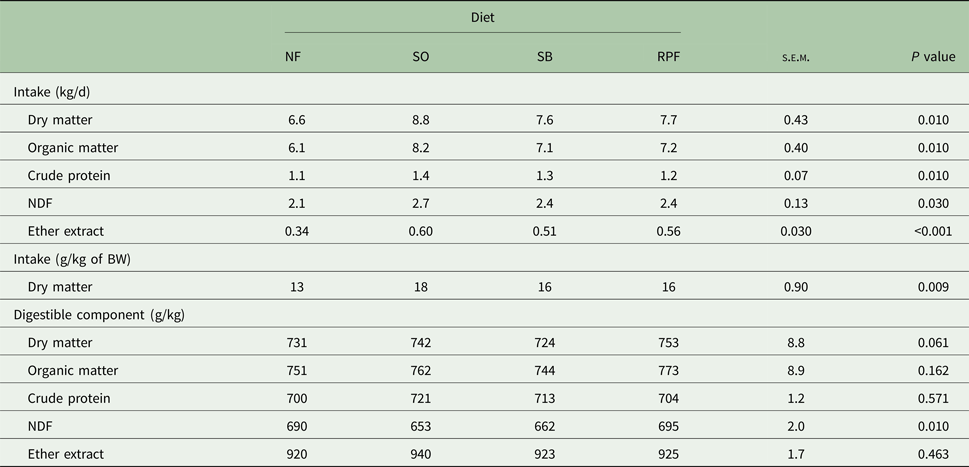Select the SB column header
Image resolution: width=969 pixels, height=467 pixels.
544,58
